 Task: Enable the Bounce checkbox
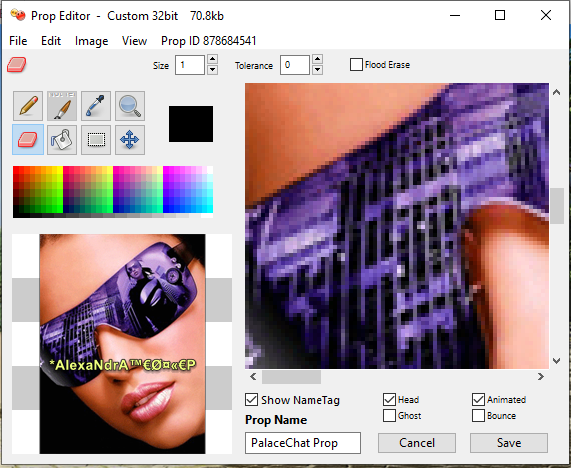coord(479,416)
